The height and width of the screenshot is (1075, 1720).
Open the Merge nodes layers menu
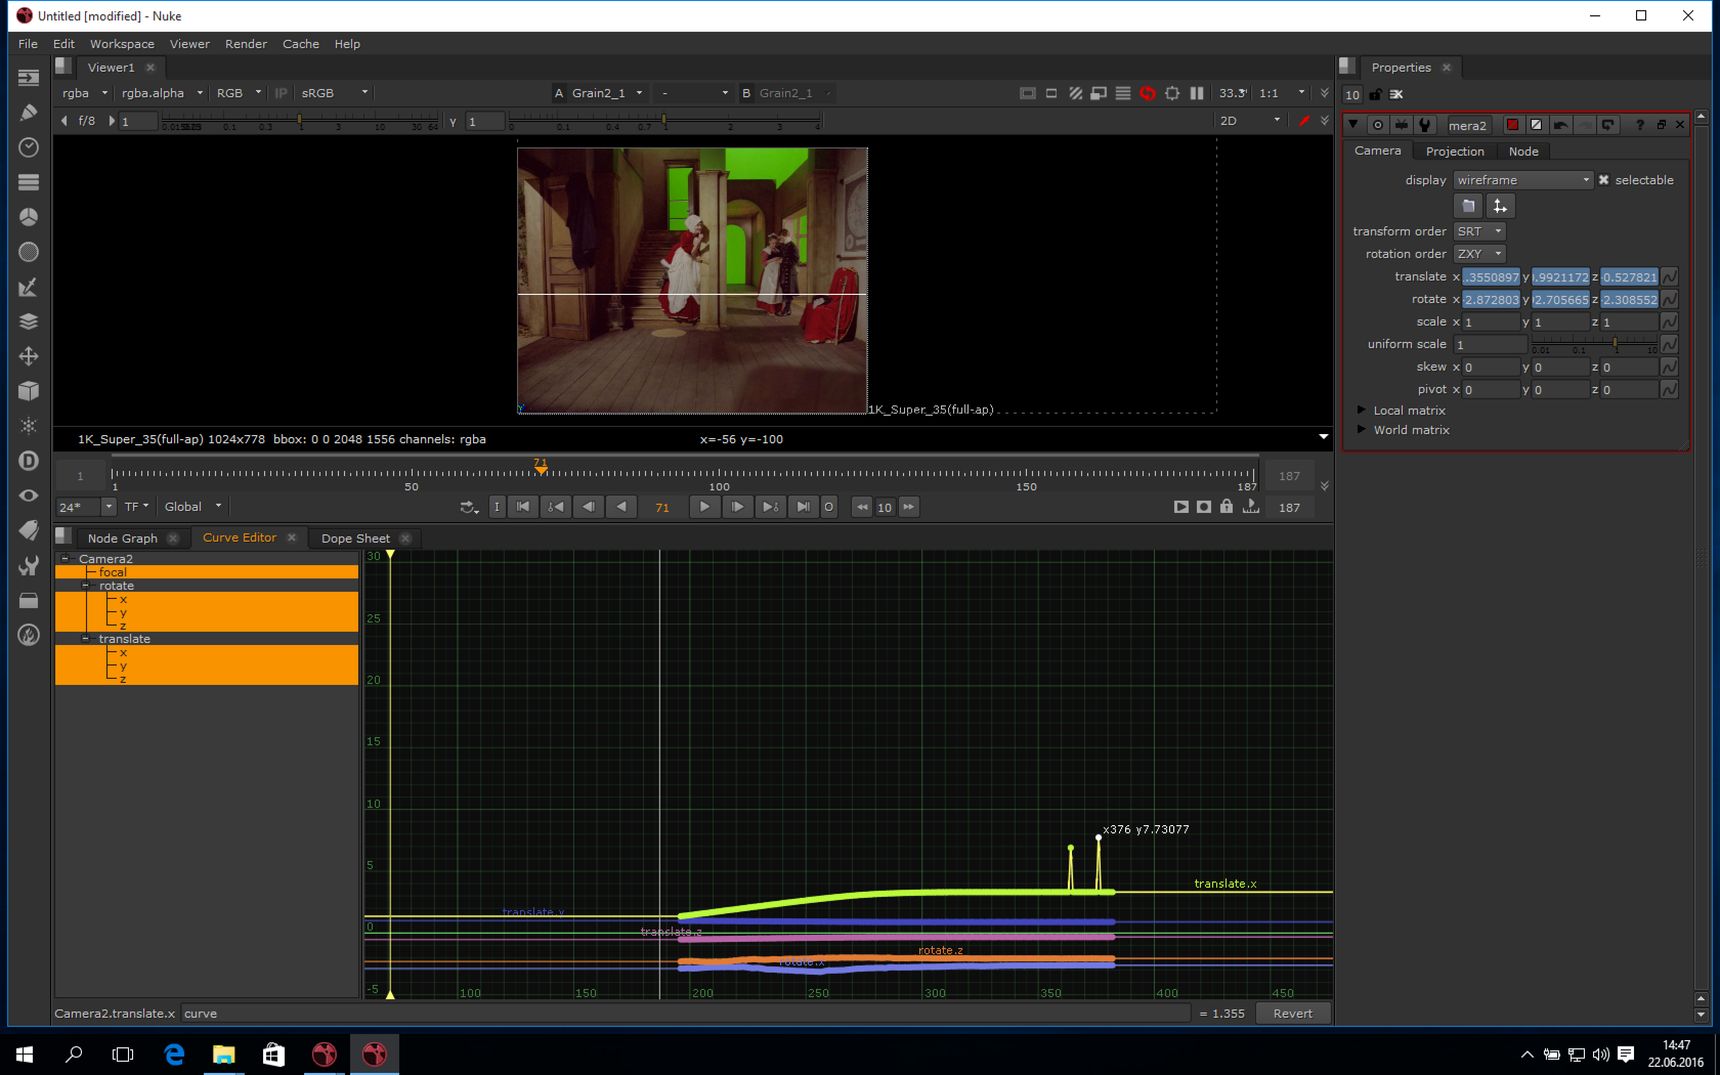coord(29,321)
